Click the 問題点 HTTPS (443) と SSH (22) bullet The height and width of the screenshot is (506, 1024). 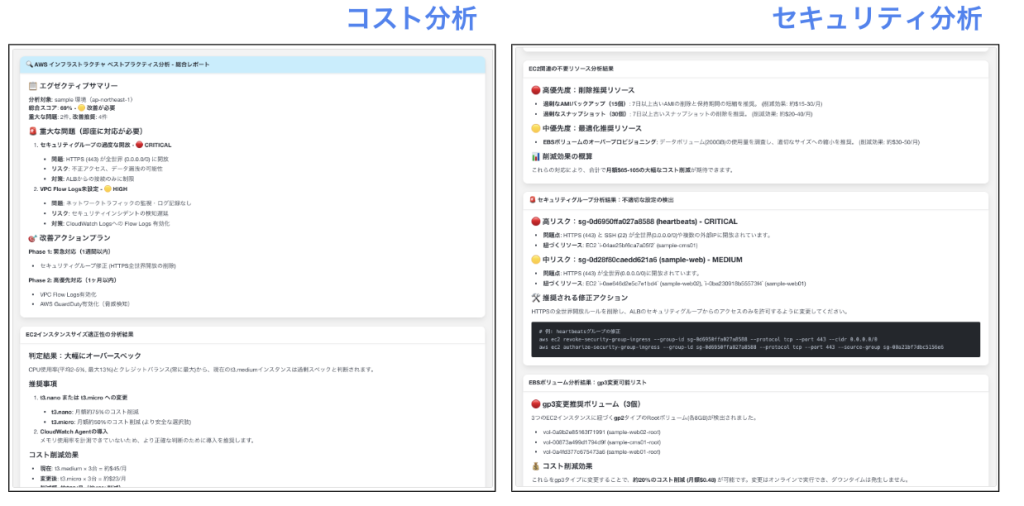tap(656, 235)
